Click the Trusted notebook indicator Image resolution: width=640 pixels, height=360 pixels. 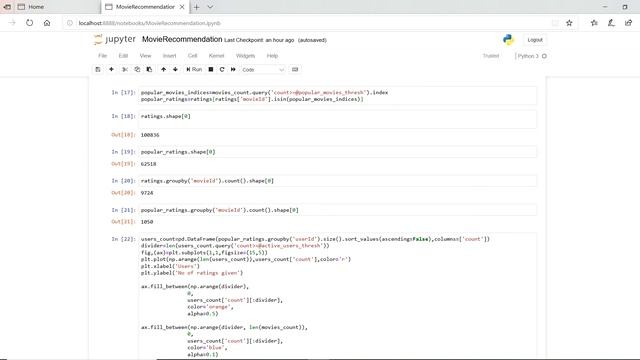click(x=491, y=56)
